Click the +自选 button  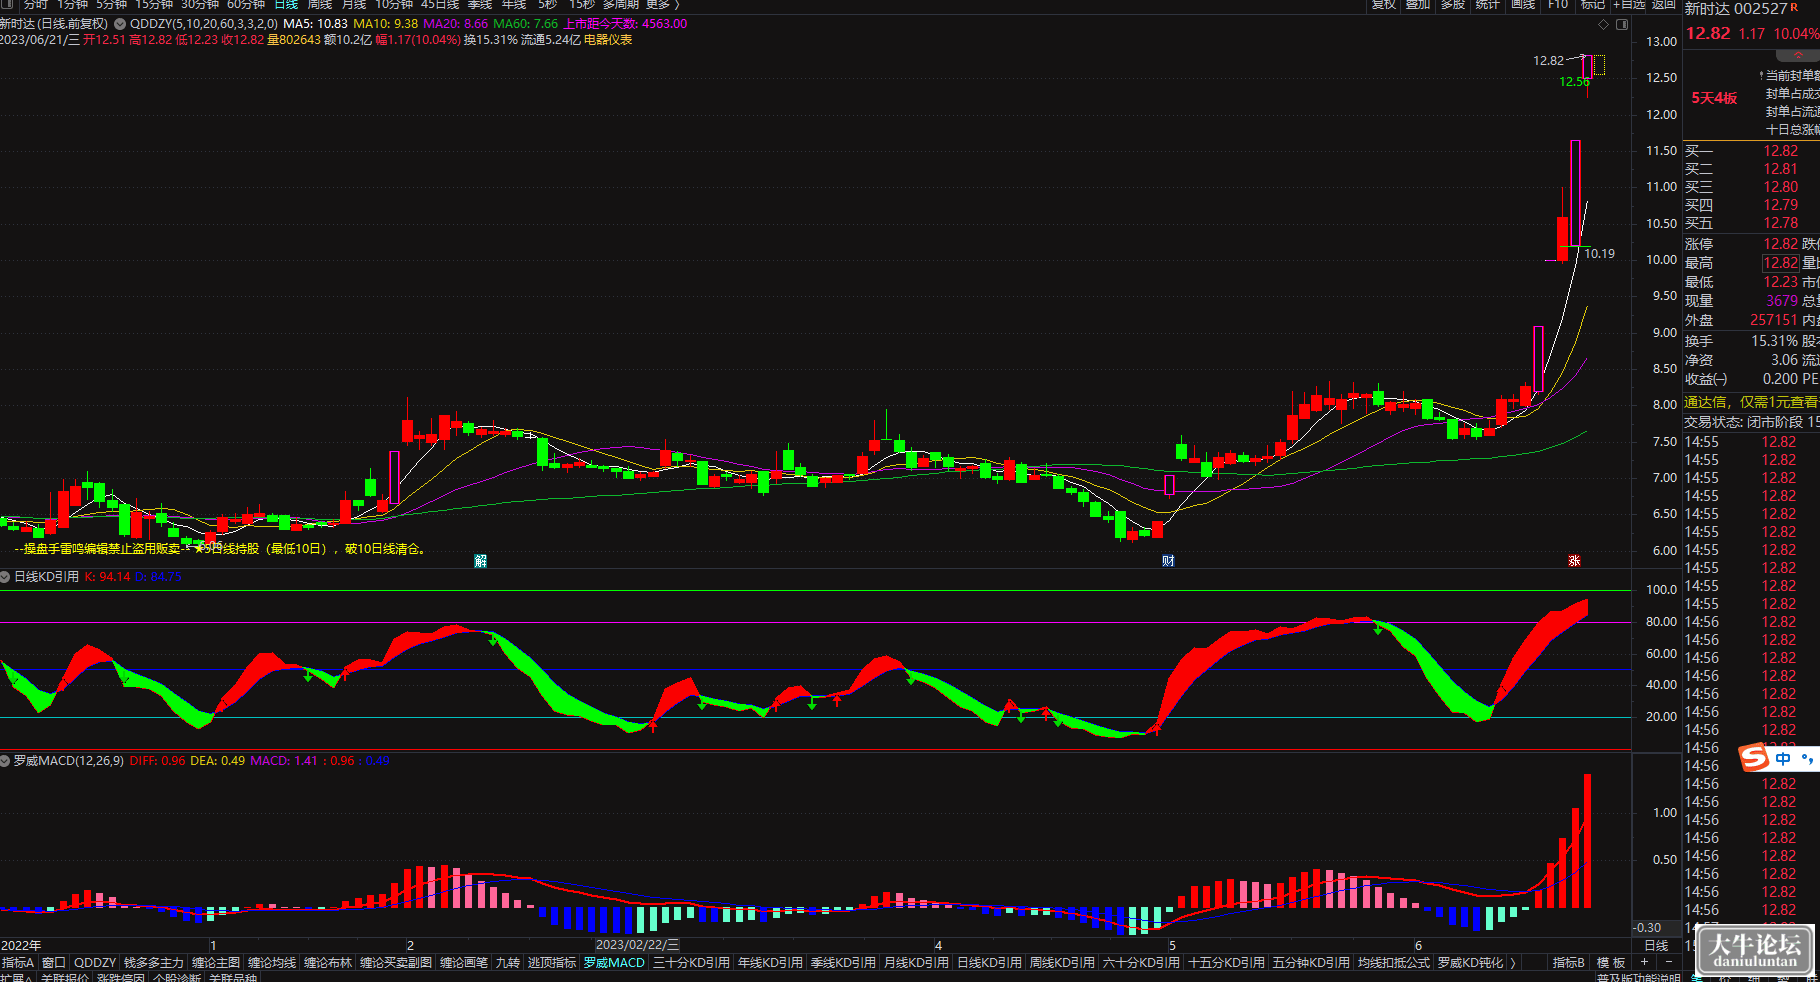[1629, 5]
